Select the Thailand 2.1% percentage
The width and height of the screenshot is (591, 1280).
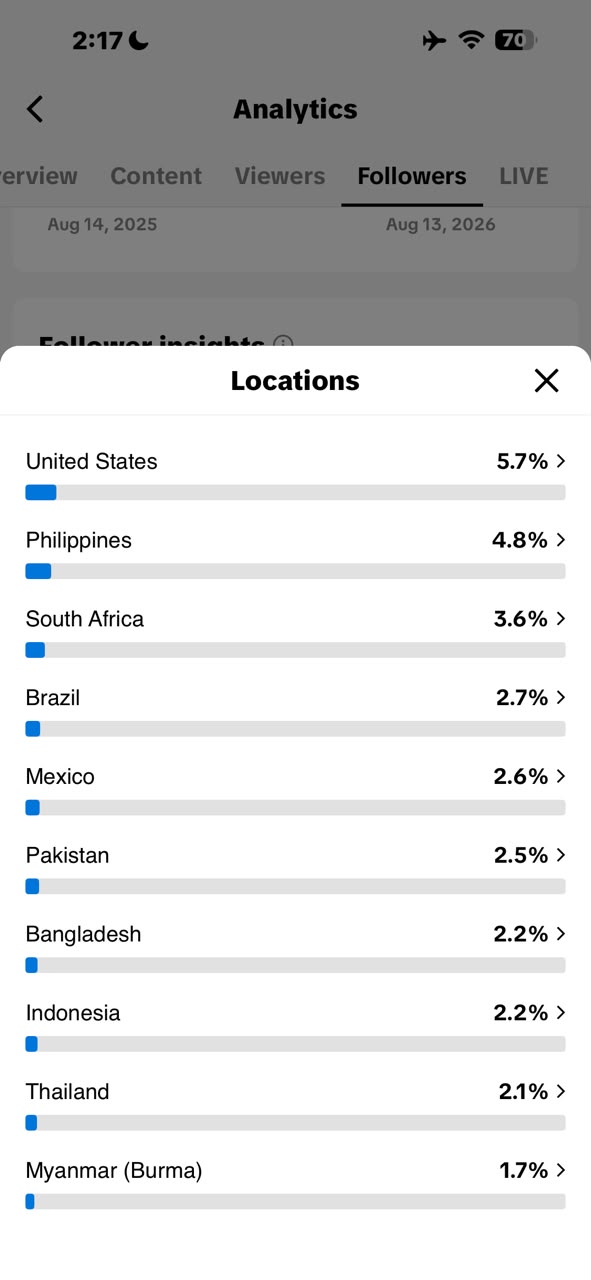[523, 1091]
